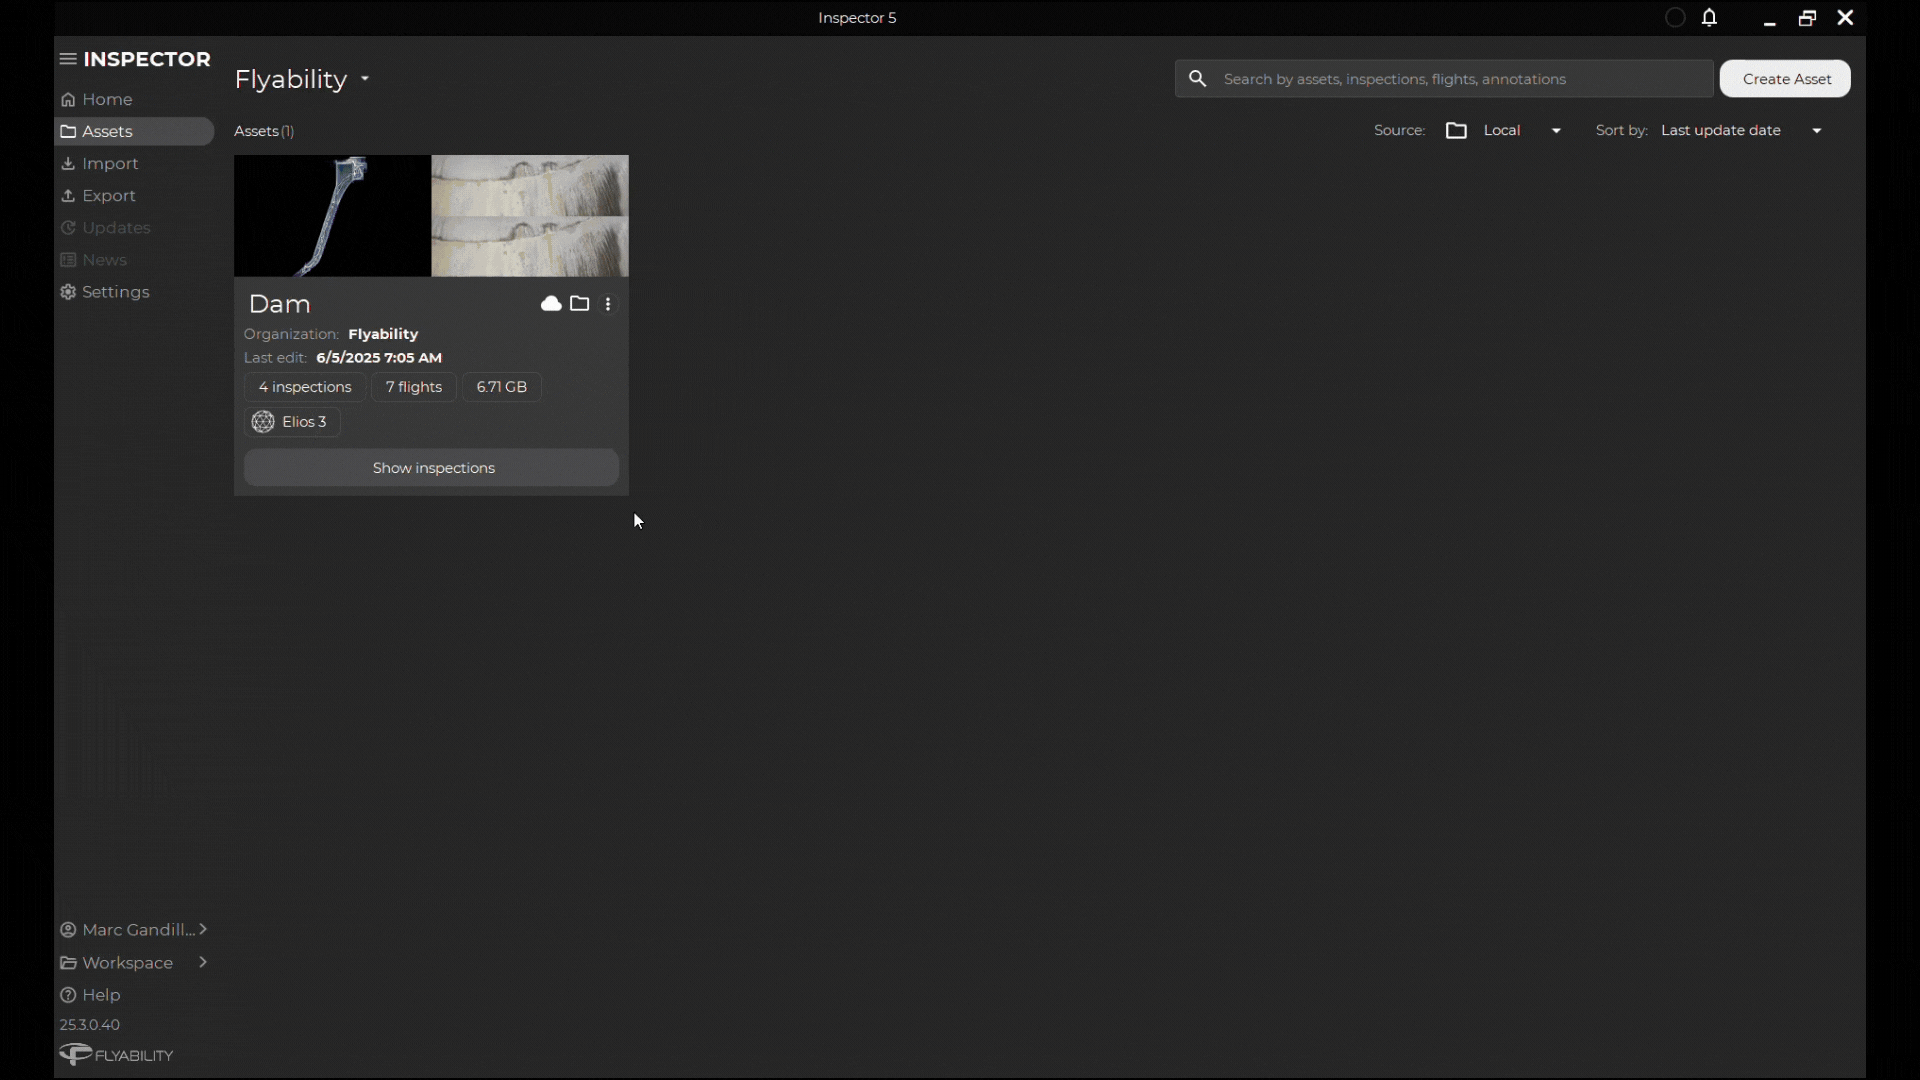Open Dam asset folder icon
Viewport: 1920px width, 1080px height.
click(580, 304)
